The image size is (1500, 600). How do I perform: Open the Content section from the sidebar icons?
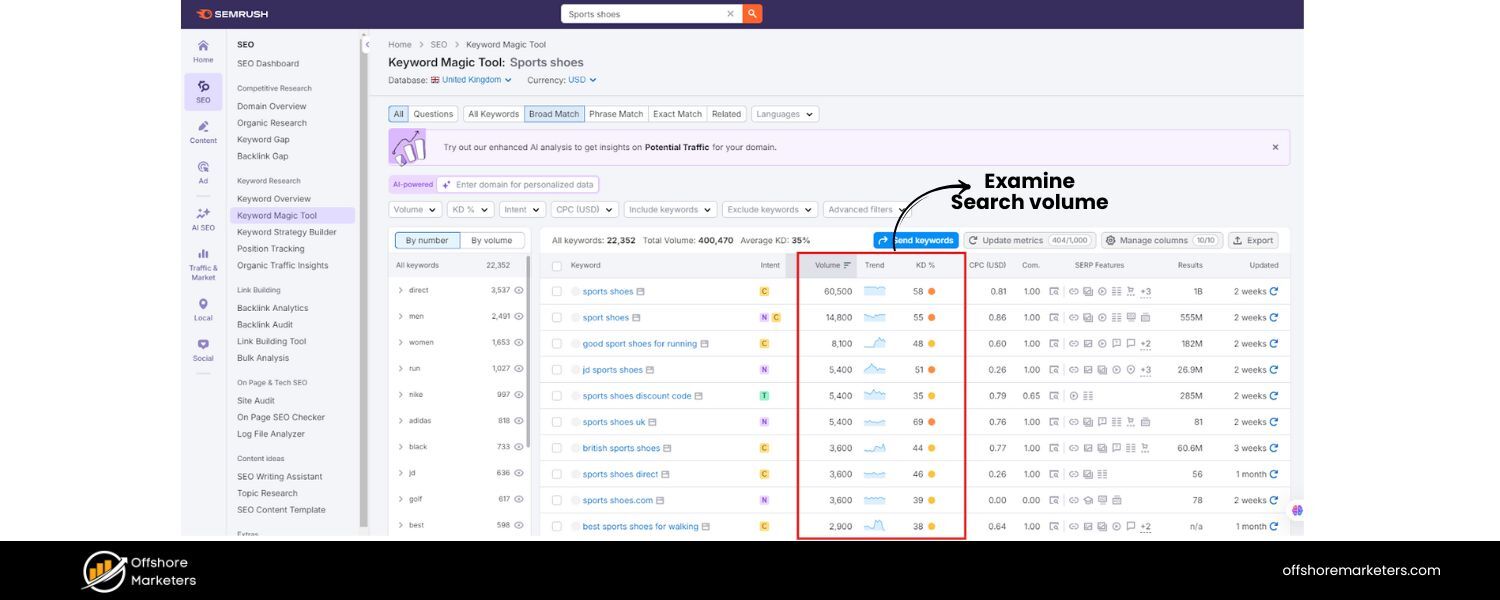(202, 129)
